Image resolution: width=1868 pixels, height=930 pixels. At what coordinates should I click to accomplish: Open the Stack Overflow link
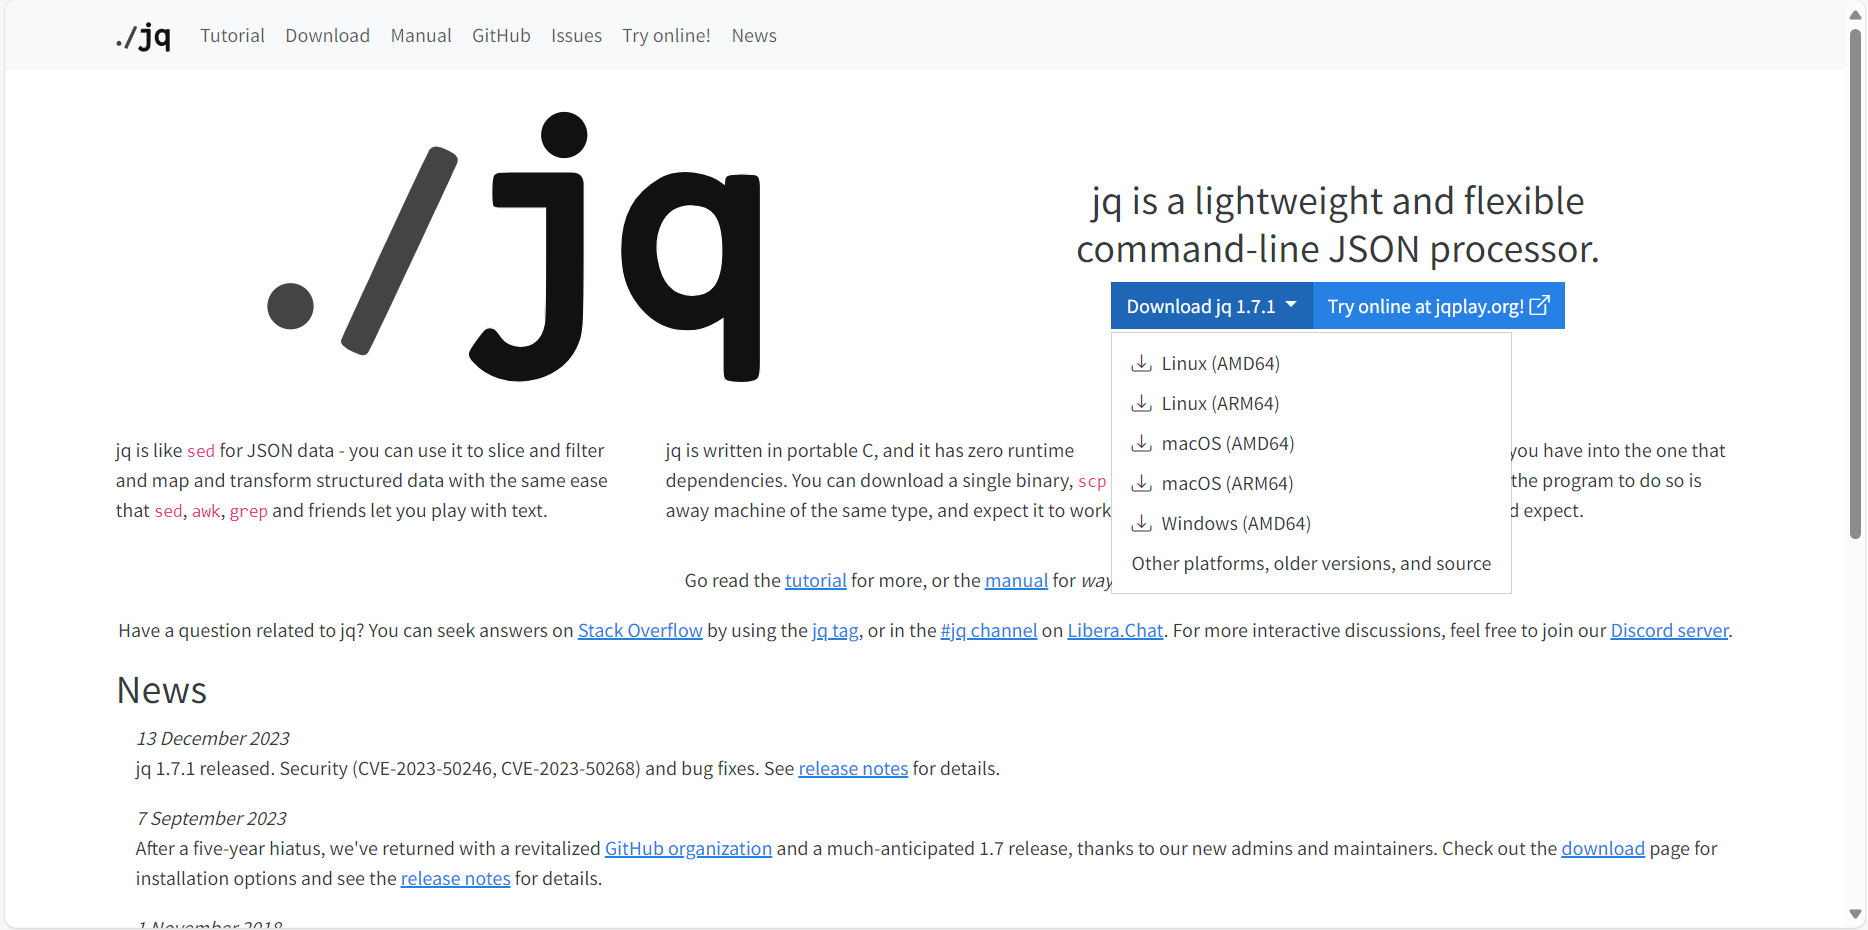(x=640, y=631)
